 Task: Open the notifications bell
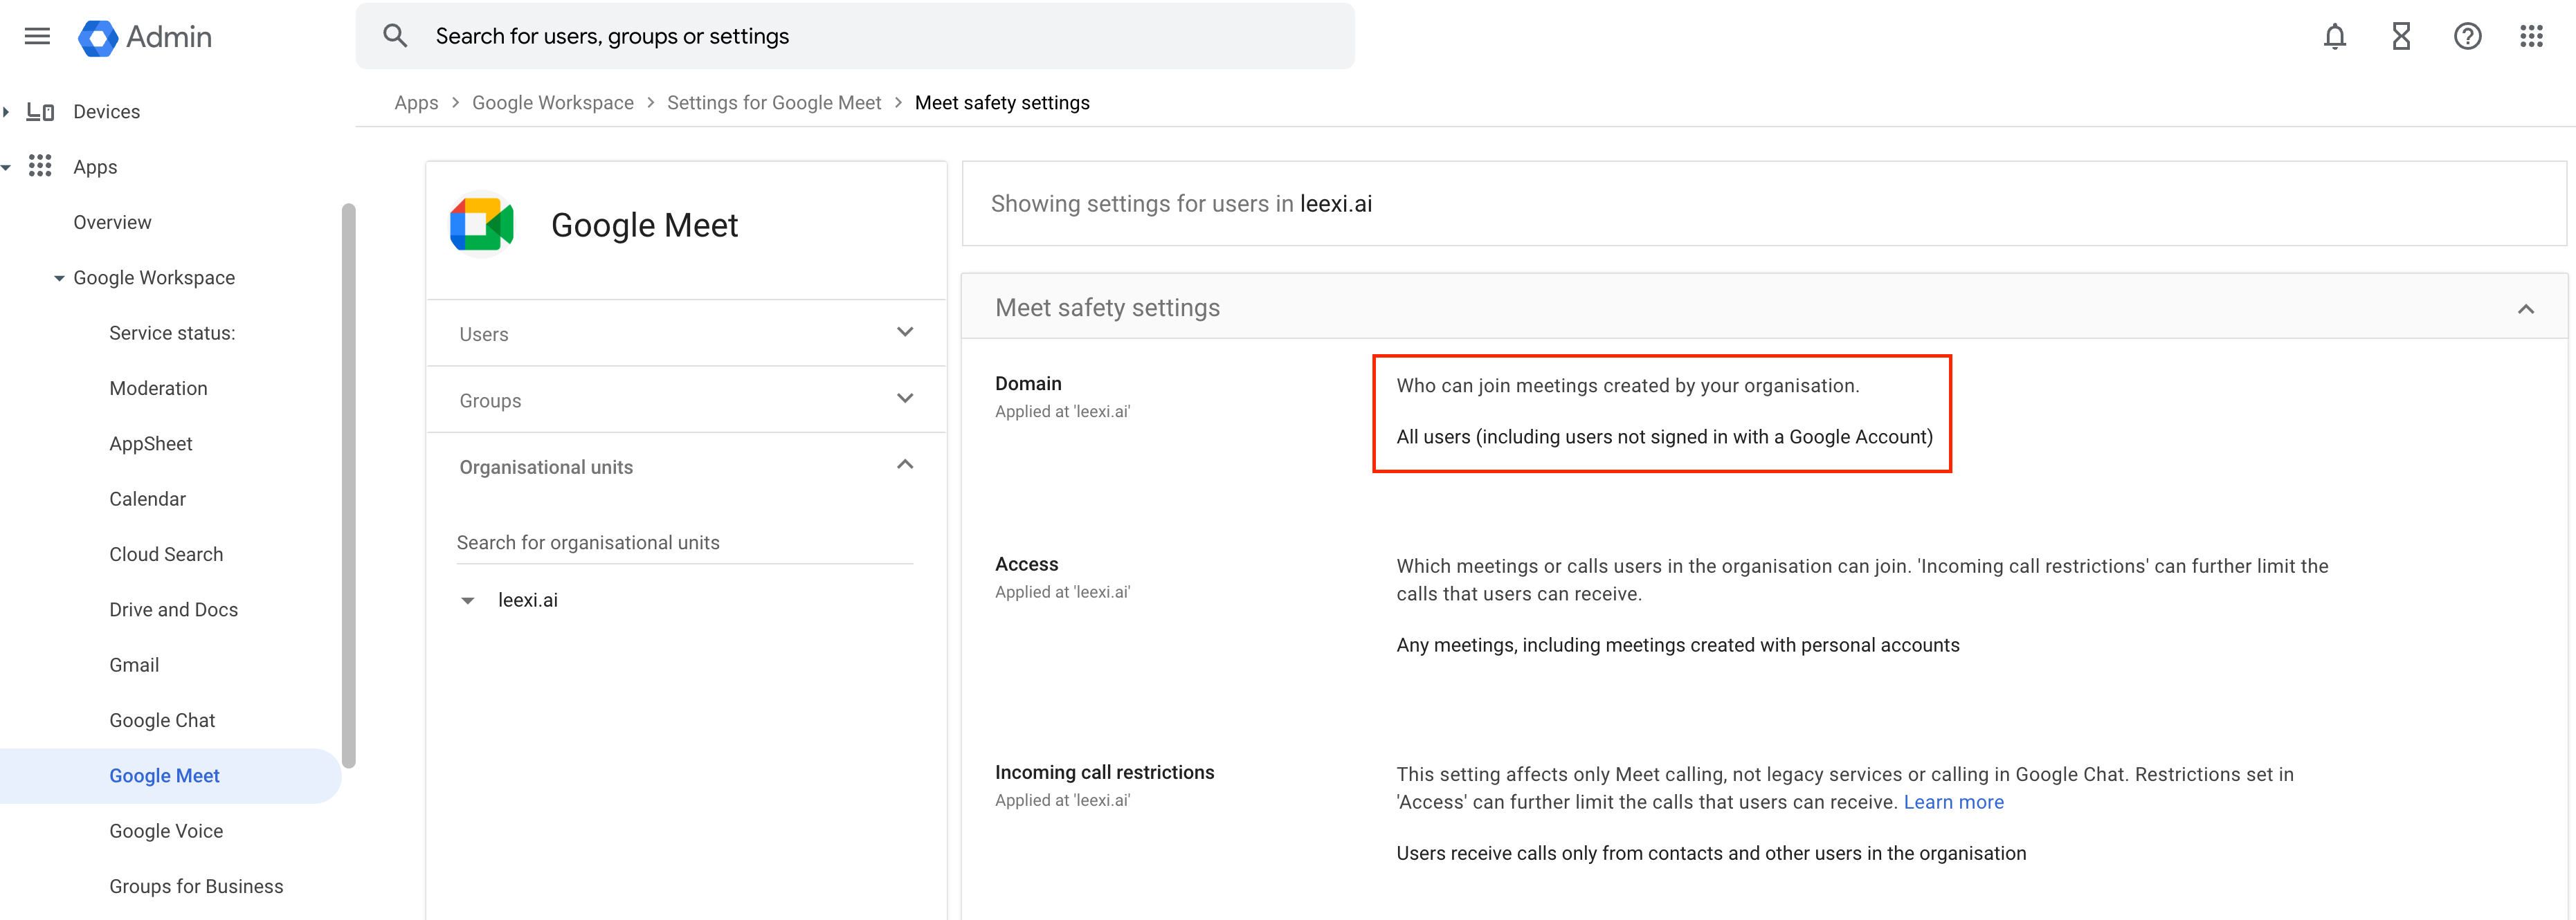[2334, 37]
